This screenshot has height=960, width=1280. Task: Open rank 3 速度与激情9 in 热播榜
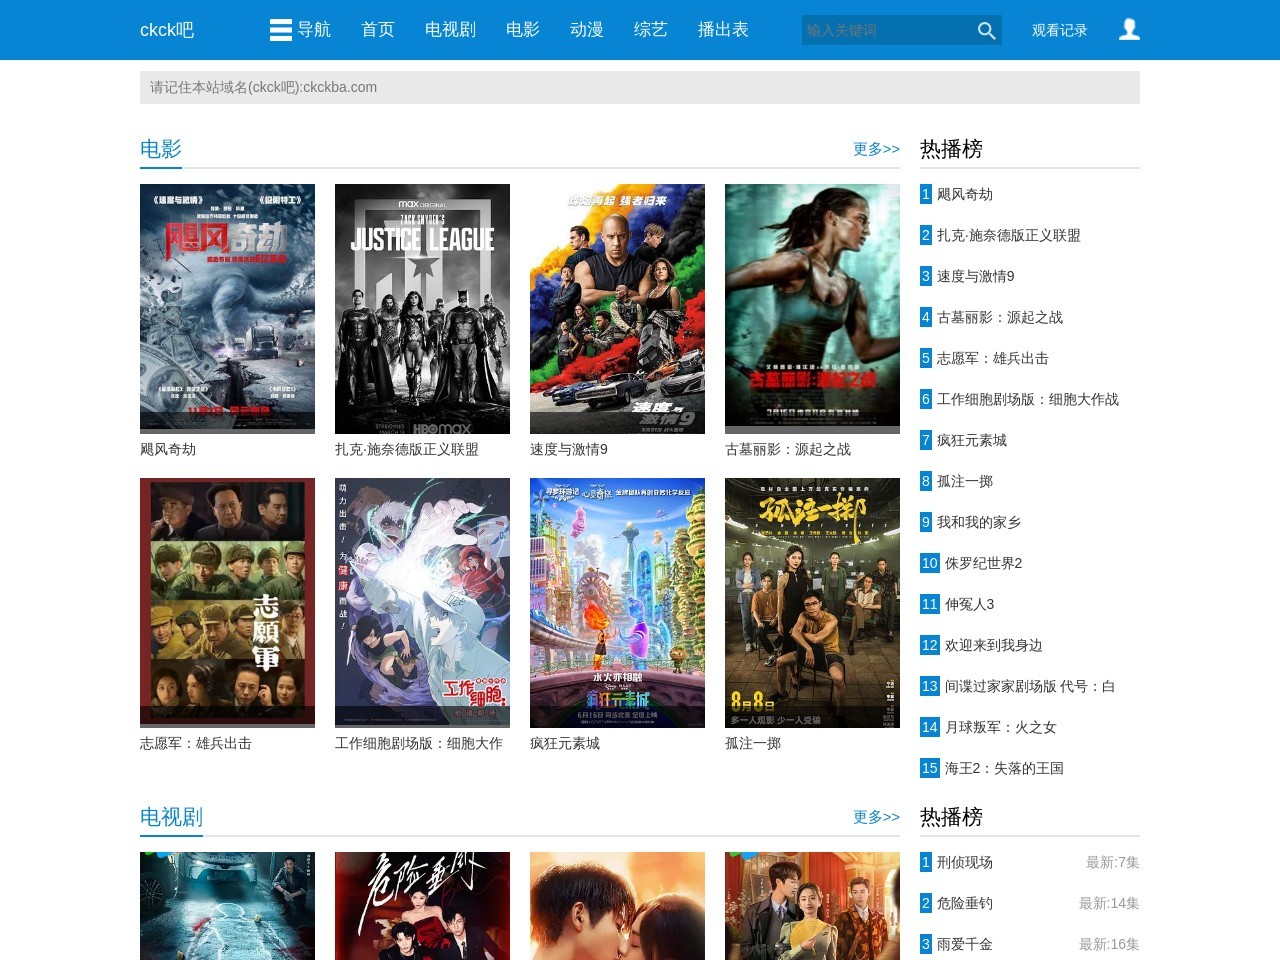(976, 276)
